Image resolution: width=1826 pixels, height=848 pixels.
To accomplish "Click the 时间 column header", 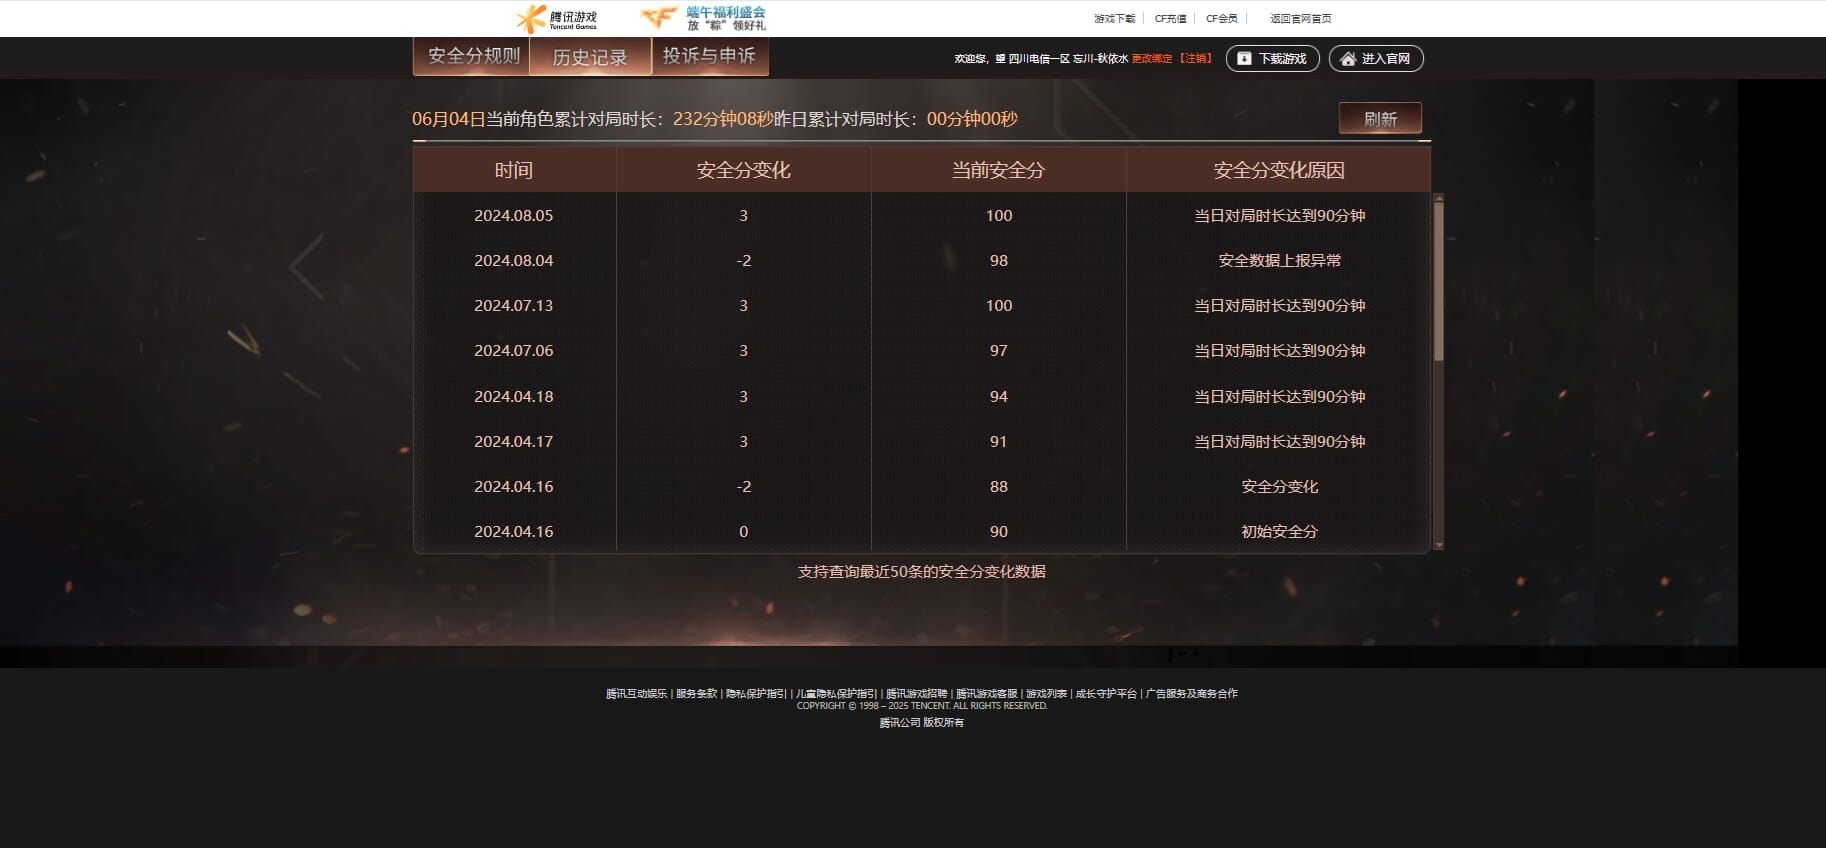I will coord(513,170).
